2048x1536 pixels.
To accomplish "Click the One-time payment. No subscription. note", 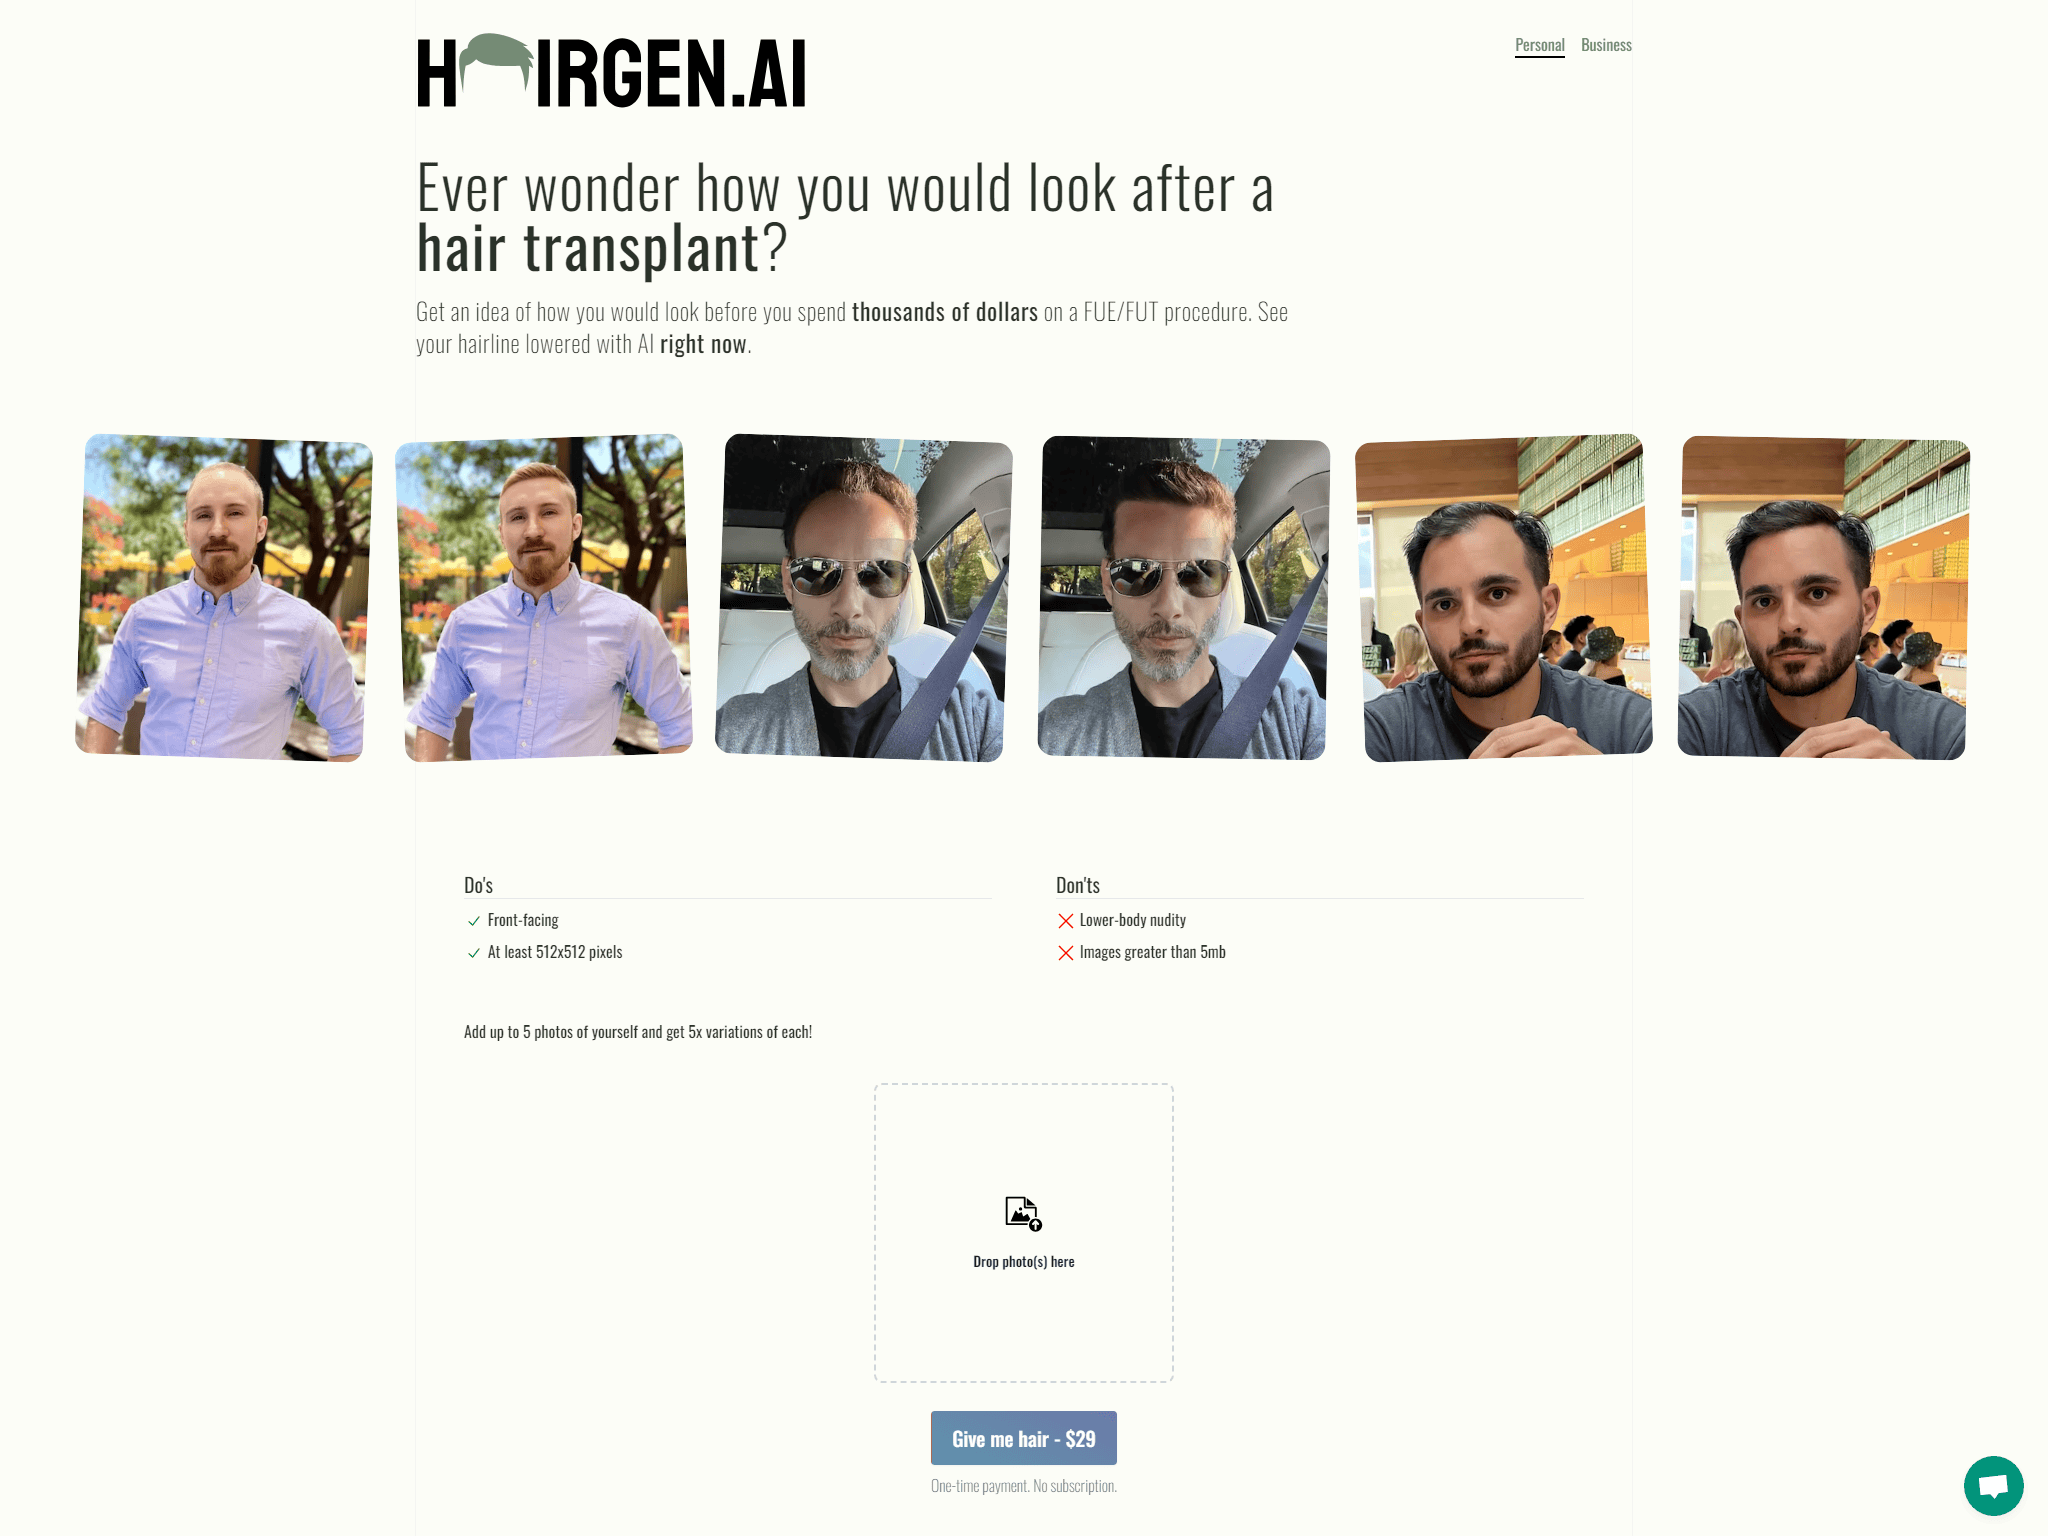I will coord(1023,1486).
